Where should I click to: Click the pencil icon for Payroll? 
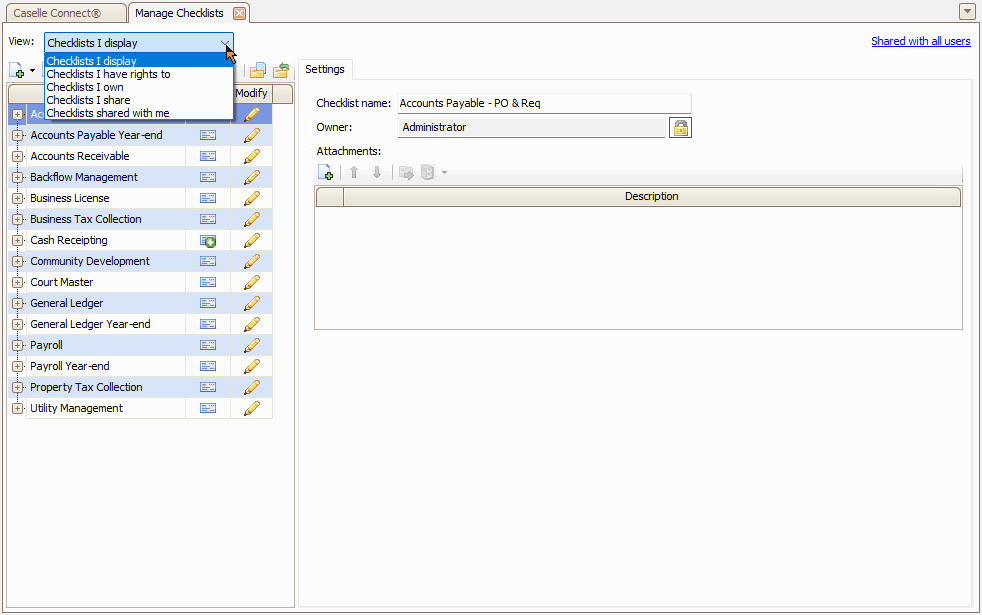tap(252, 346)
